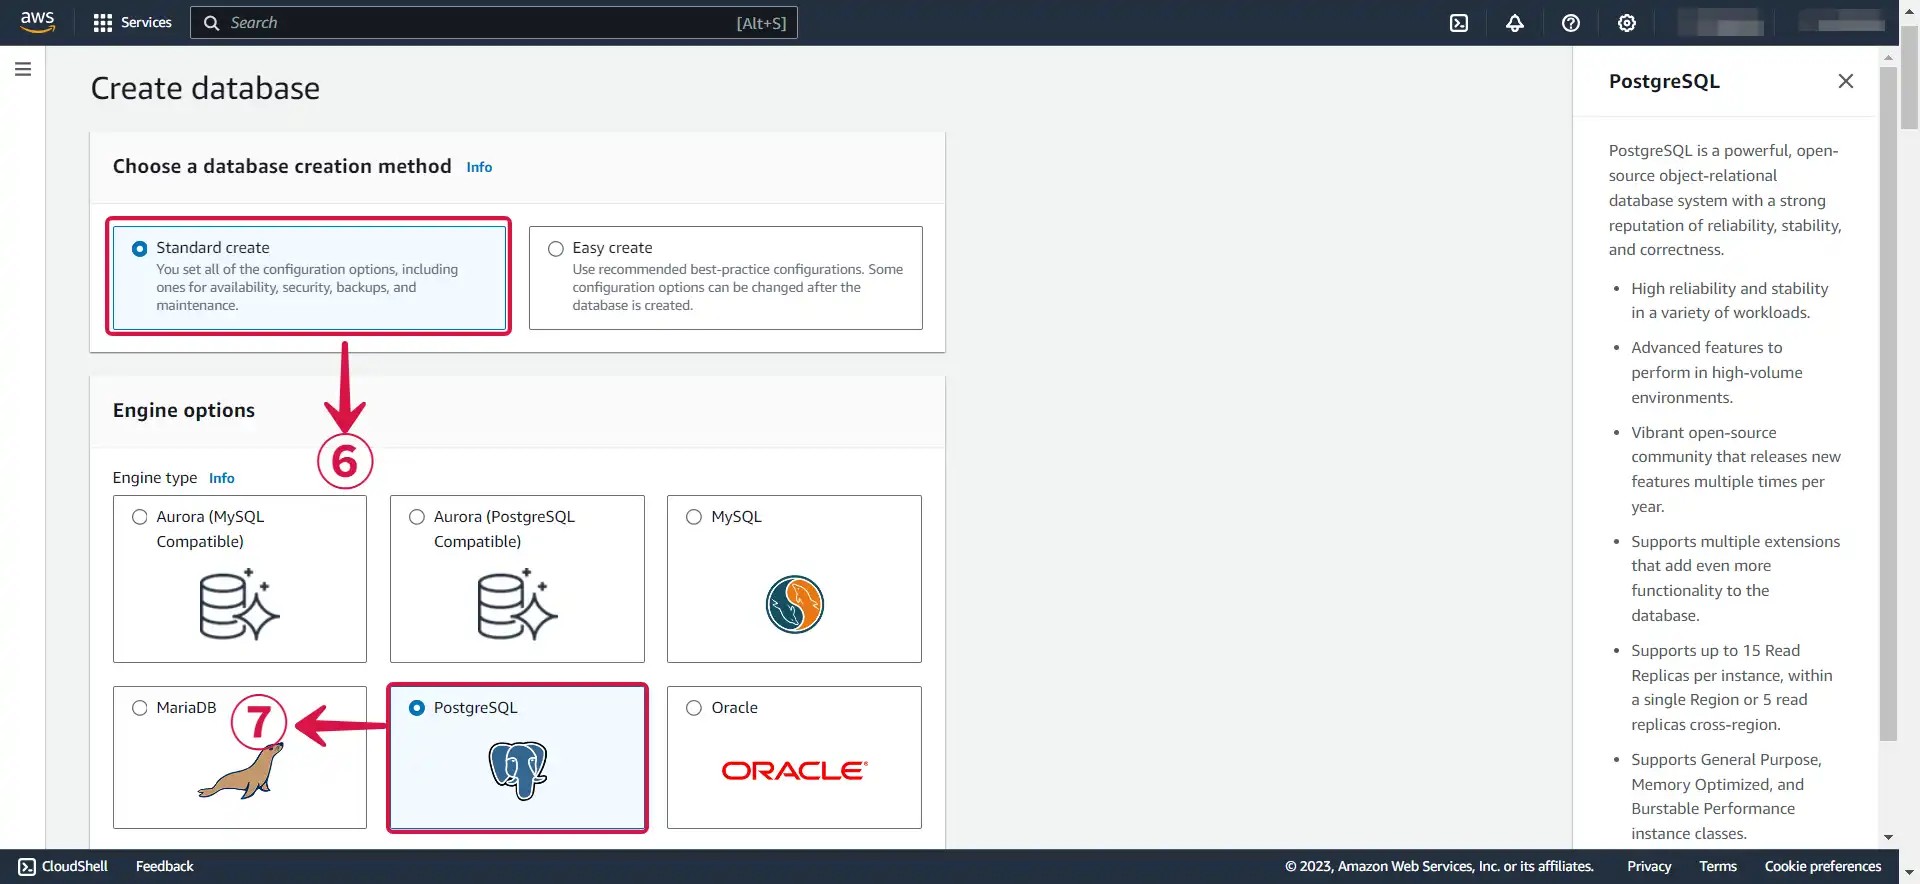This screenshot has width=1920, height=884.
Task: Open the notifications bell
Action: pos(1515,23)
